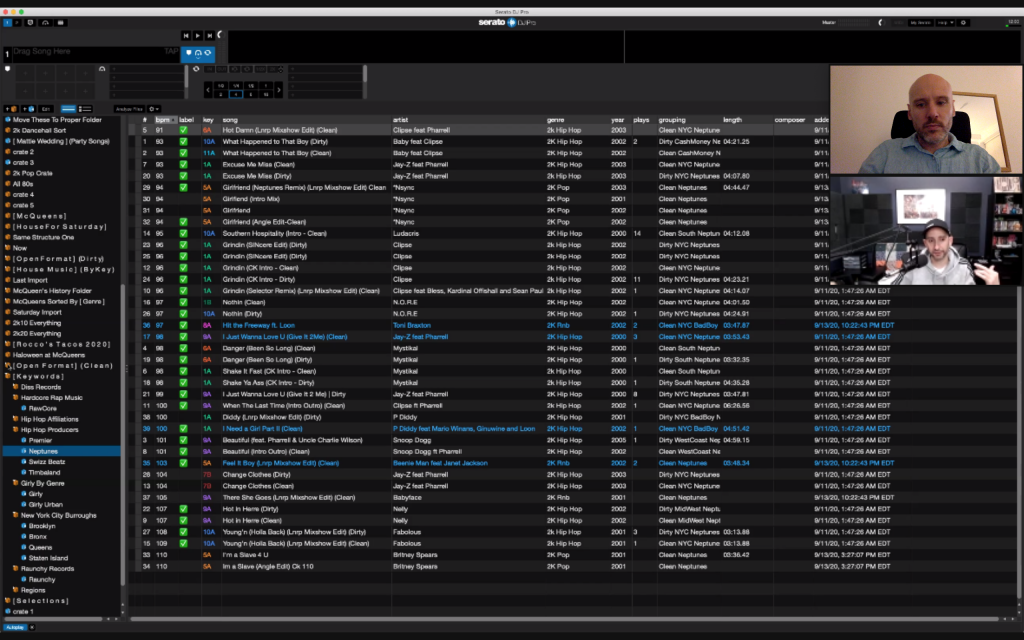
Task: Toggle label check for Nothin (Clean) row
Action: (184, 302)
